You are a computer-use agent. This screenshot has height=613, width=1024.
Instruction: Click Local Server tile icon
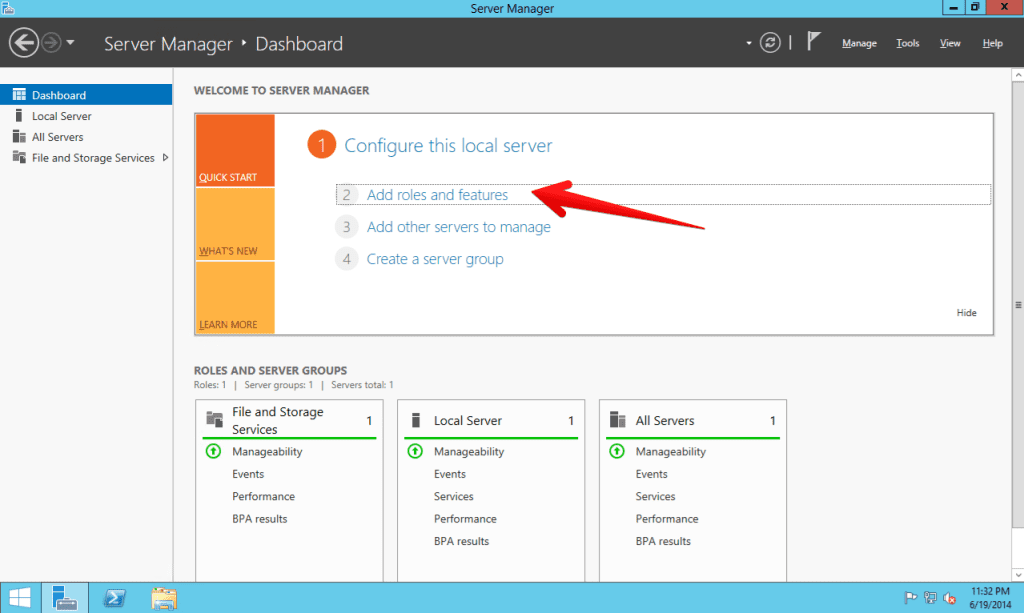(x=415, y=420)
